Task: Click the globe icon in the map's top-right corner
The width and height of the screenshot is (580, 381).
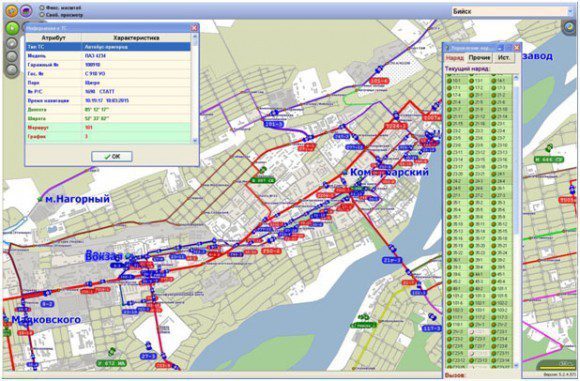Action: 569,28
